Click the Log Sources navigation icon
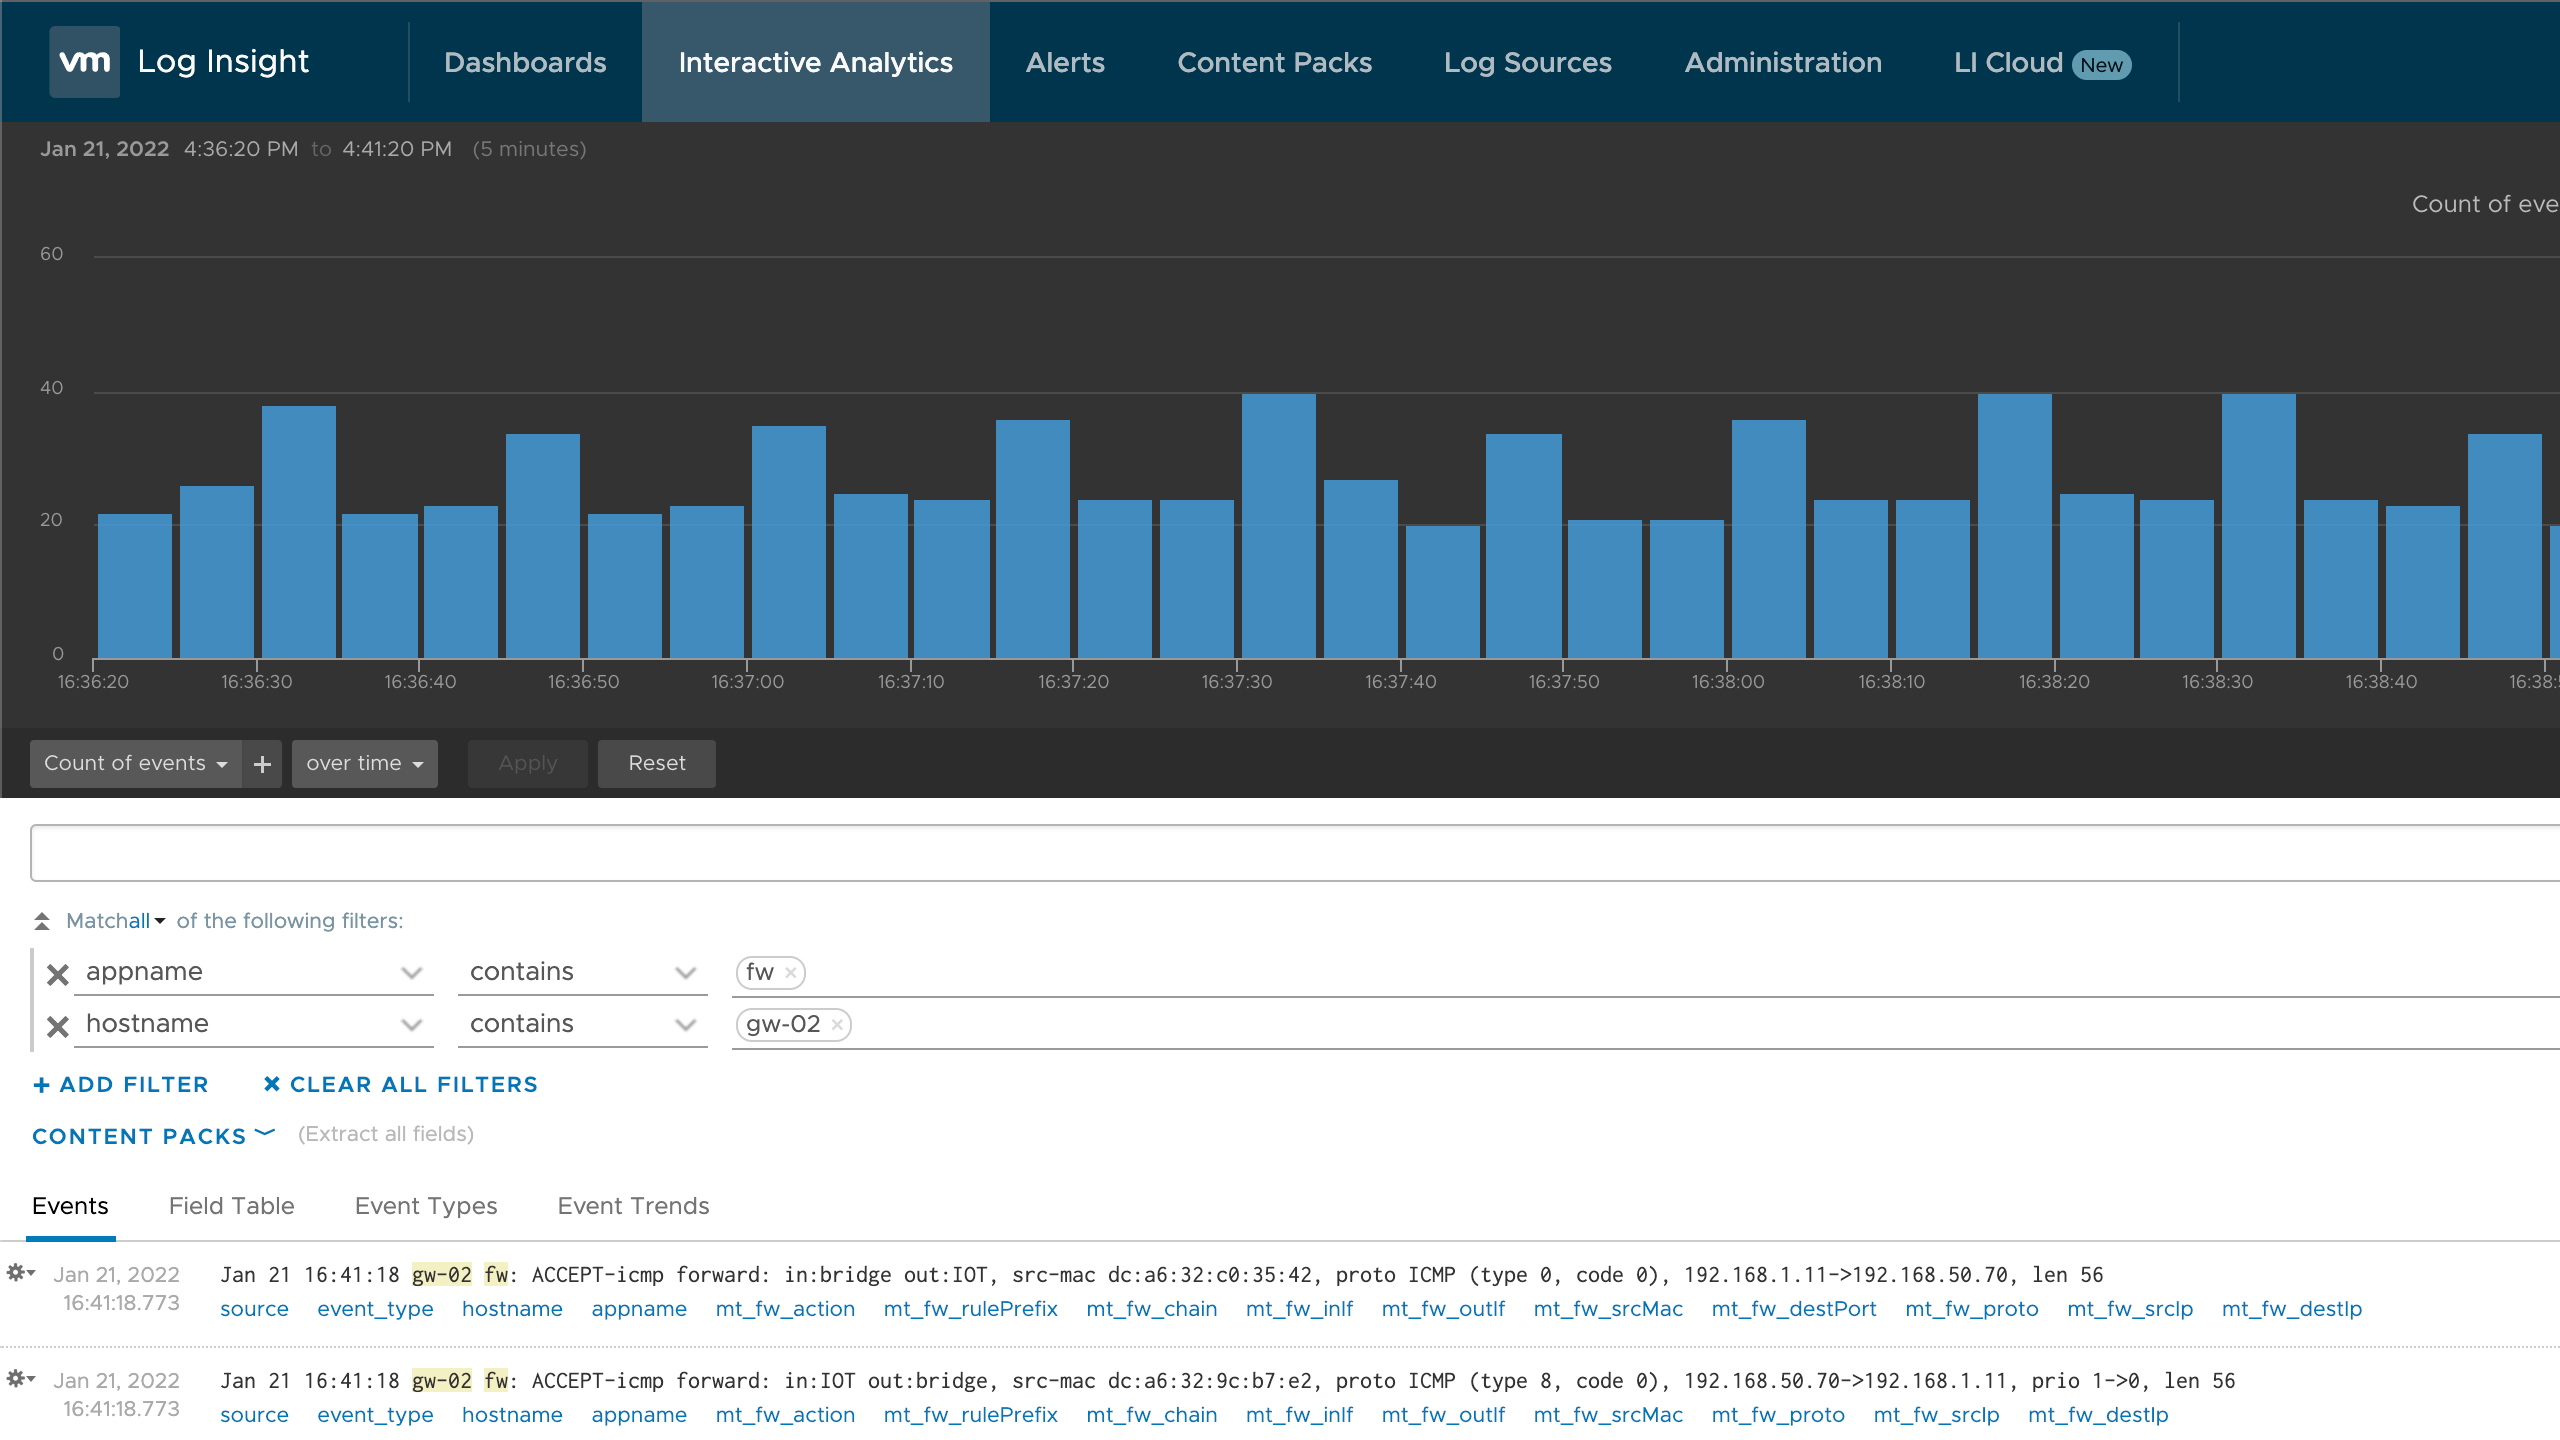2560x1440 pixels. coord(1524,63)
